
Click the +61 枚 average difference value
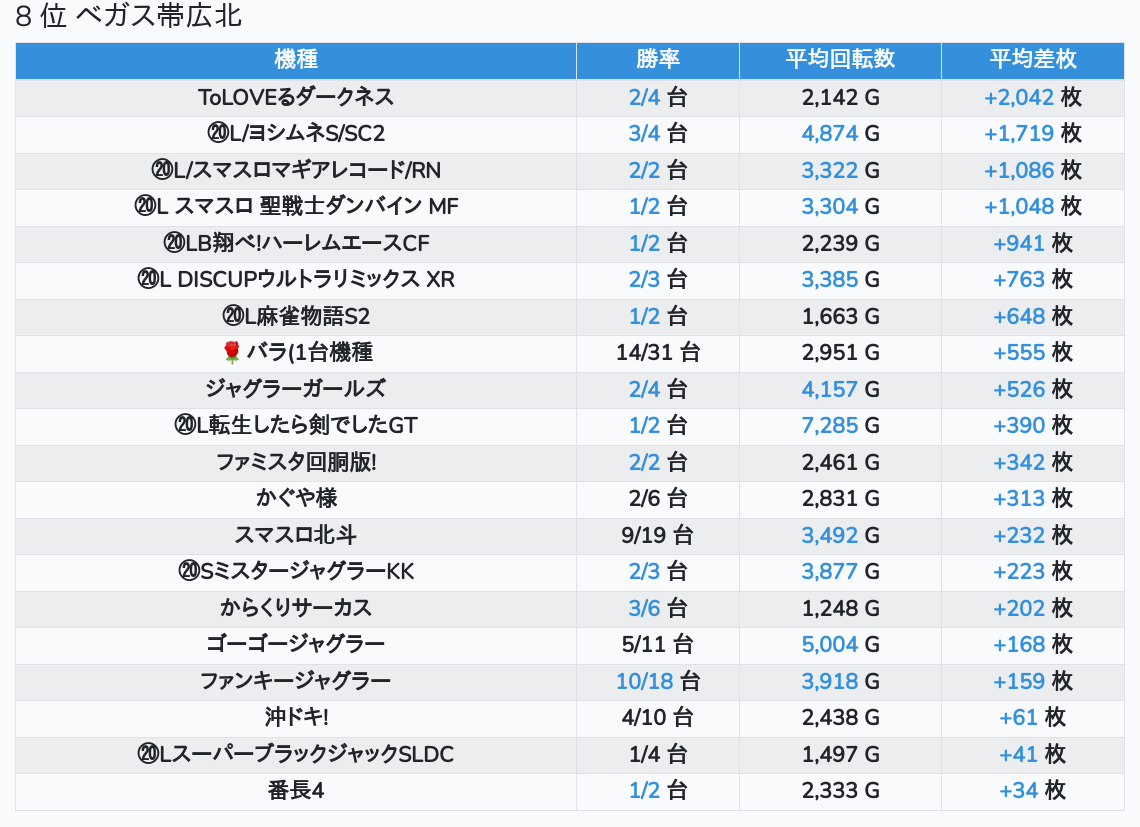[x=1032, y=717]
